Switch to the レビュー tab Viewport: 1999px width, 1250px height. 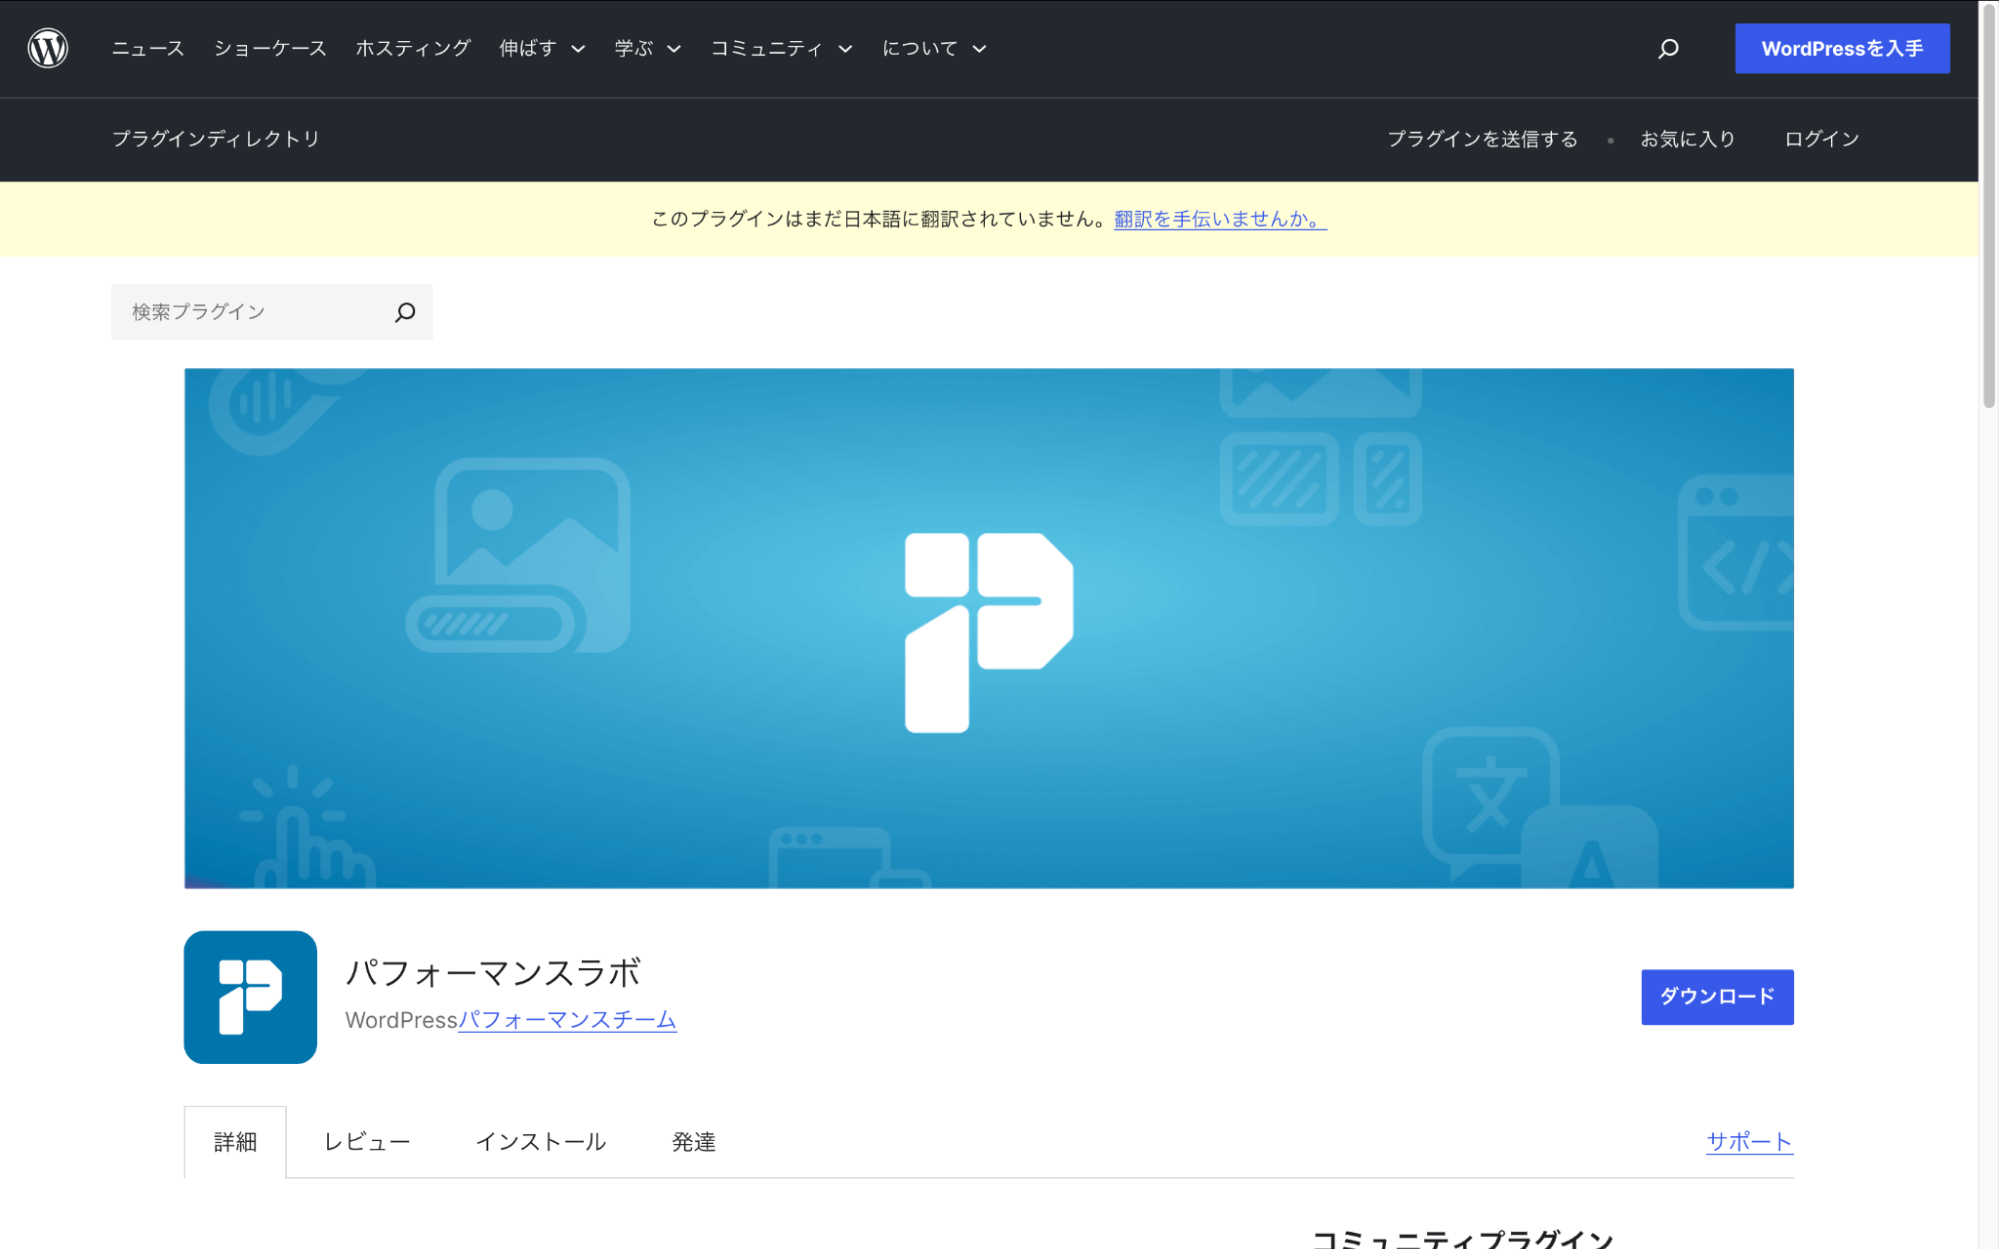(367, 1142)
